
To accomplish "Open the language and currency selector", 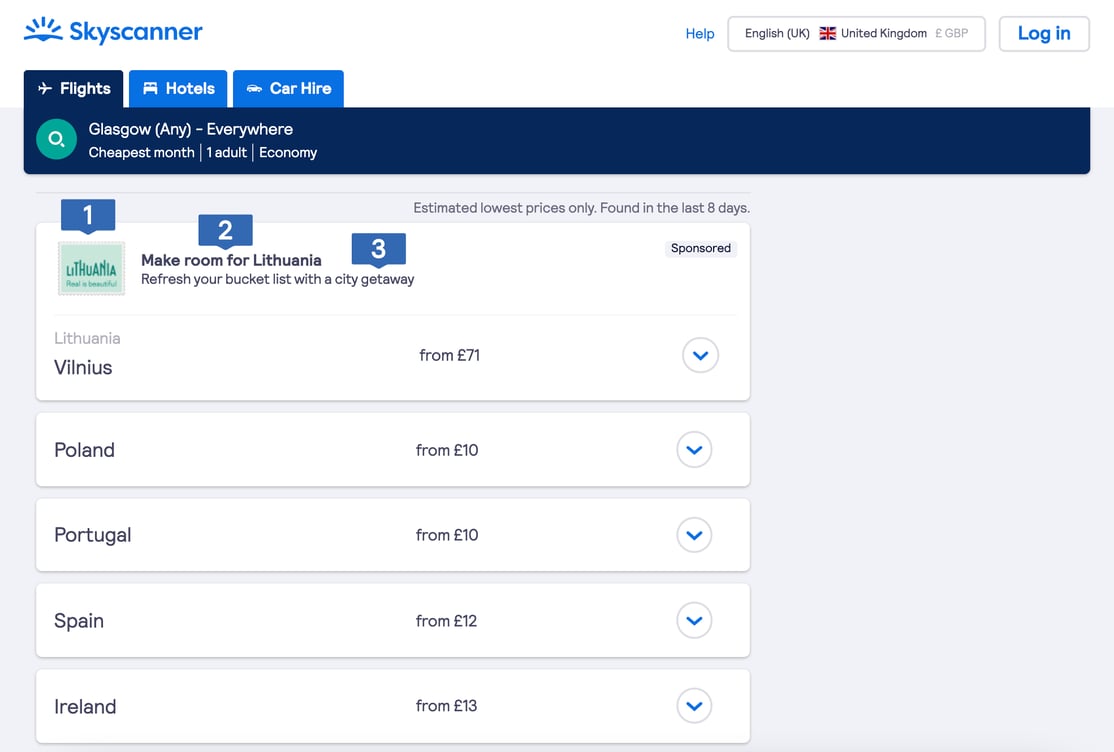I will click(856, 33).
